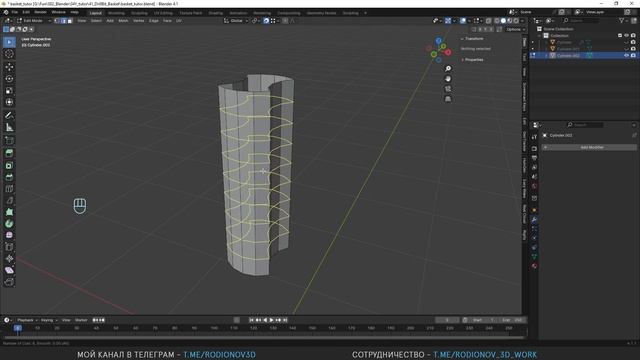The image size is (640, 360).
Task: Click red X axis on navigation gizmo
Action: [448, 52]
